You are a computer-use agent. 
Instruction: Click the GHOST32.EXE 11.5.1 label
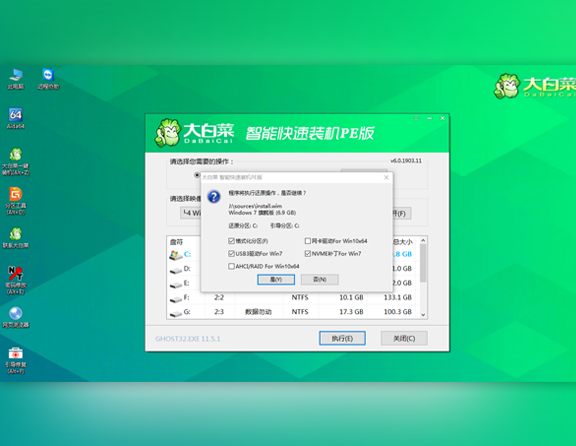188,339
